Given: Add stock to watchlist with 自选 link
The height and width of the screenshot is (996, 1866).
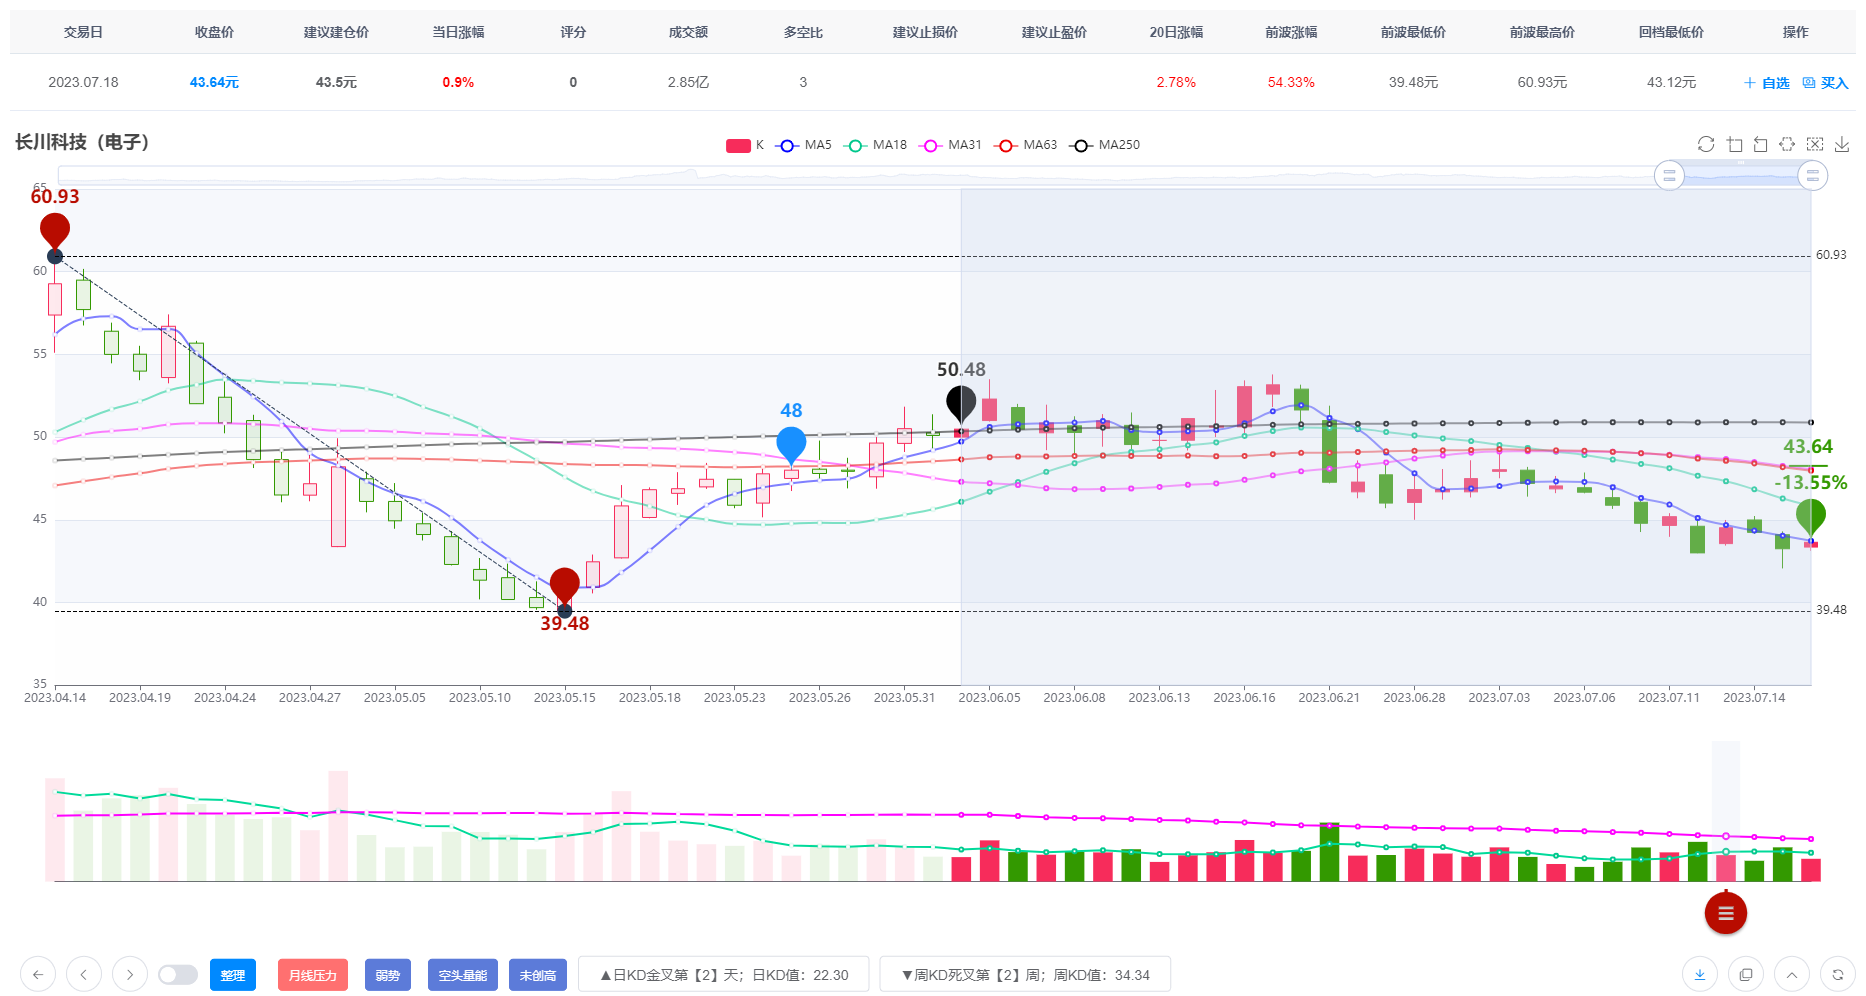Looking at the screenshot, I should (1767, 83).
